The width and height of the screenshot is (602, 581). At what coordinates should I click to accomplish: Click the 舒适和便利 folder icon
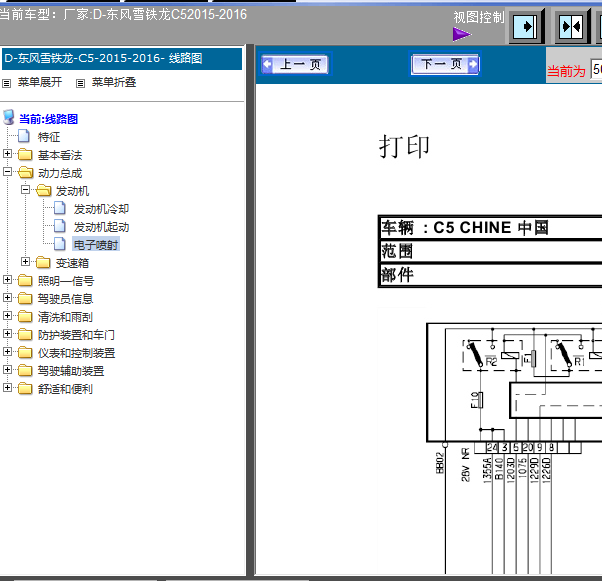(25, 388)
